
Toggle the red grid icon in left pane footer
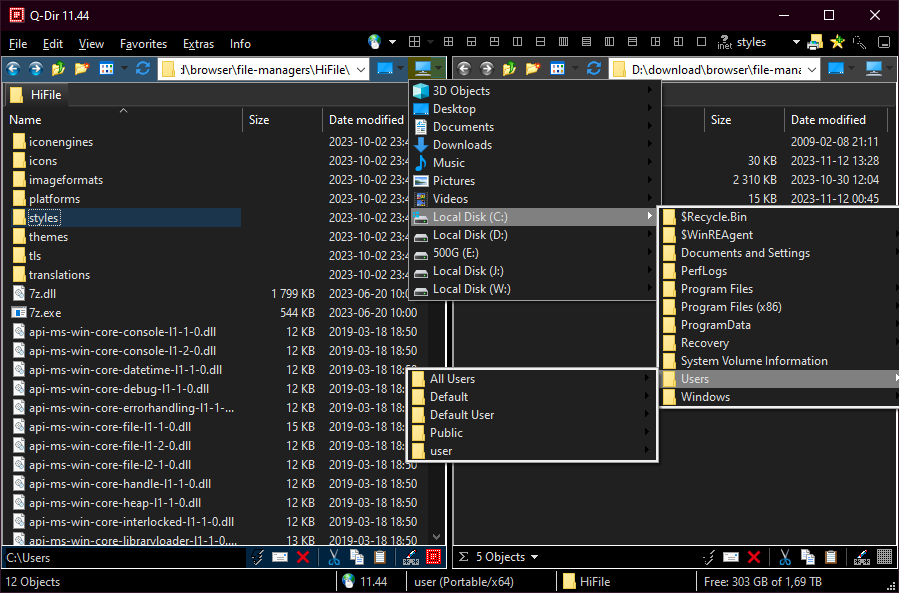coord(433,557)
